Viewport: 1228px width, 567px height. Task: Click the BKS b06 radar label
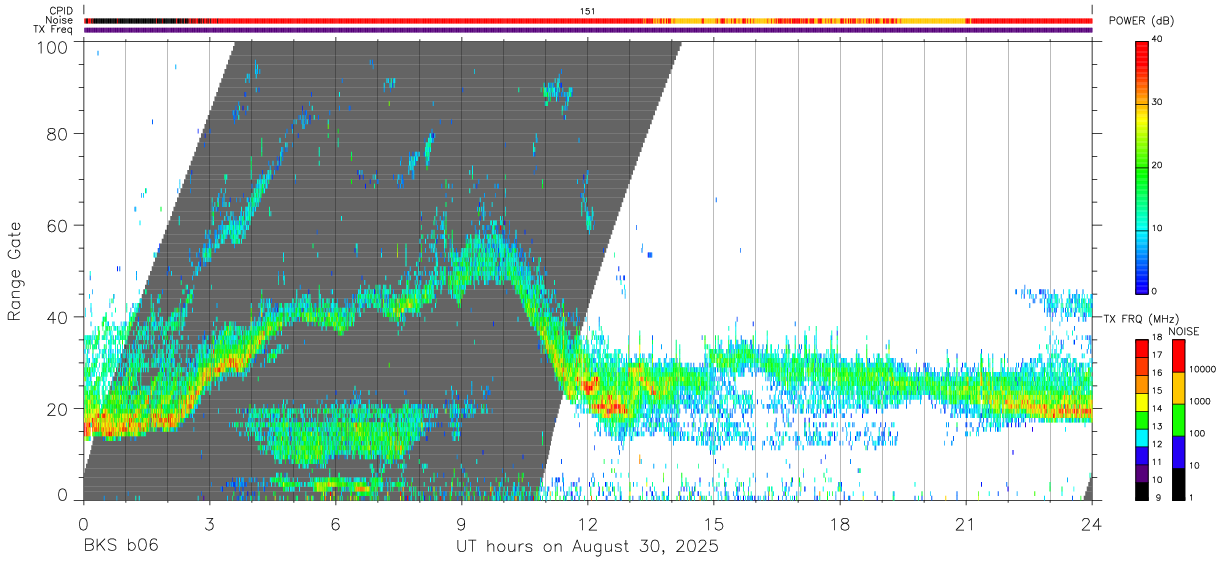click(120, 547)
